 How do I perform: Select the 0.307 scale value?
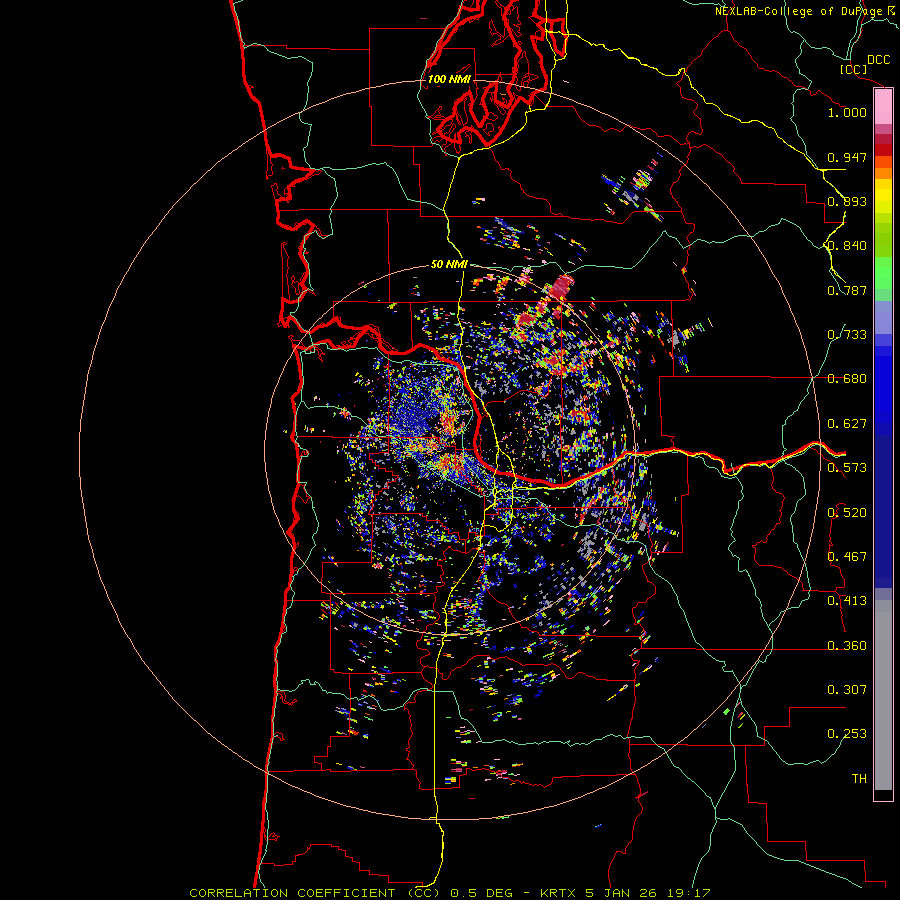click(847, 690)
